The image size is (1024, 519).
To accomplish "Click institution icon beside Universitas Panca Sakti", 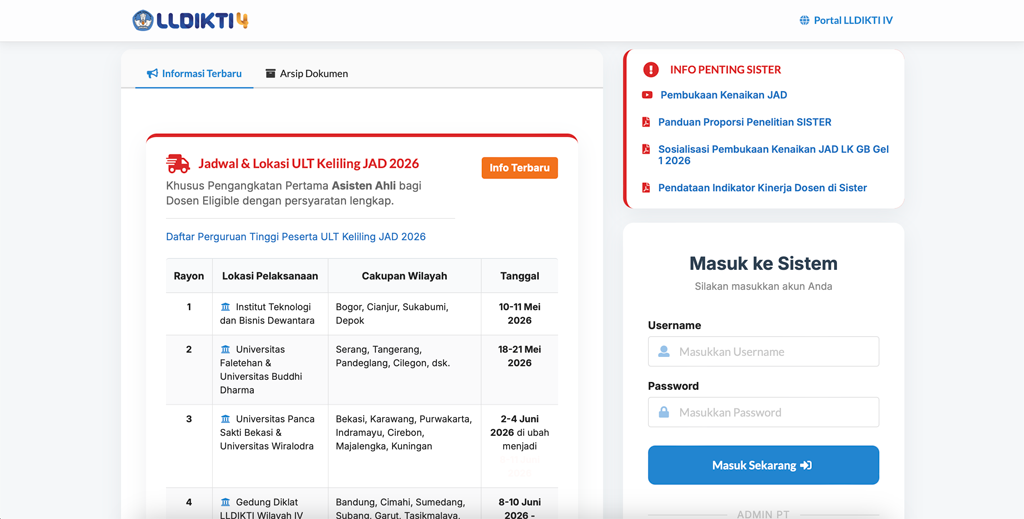I will 225,419.
